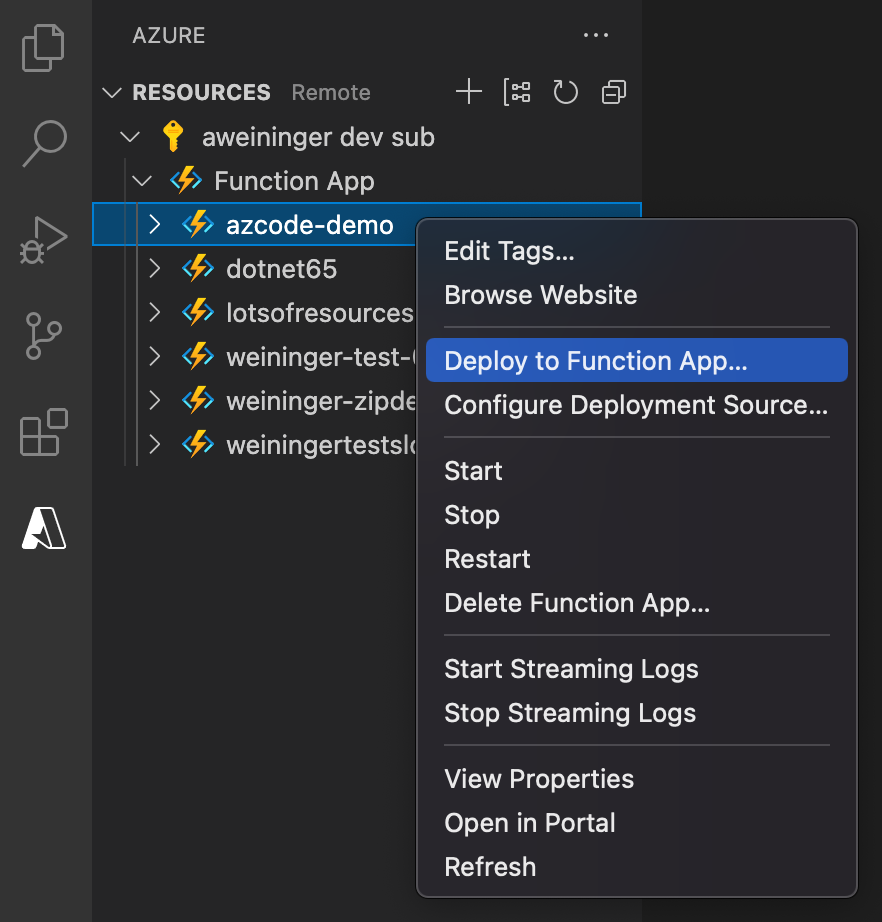The height and width of the screenshot is (922, 882).
Task: Collapse all items using the collapse icon
Action: 612,91
